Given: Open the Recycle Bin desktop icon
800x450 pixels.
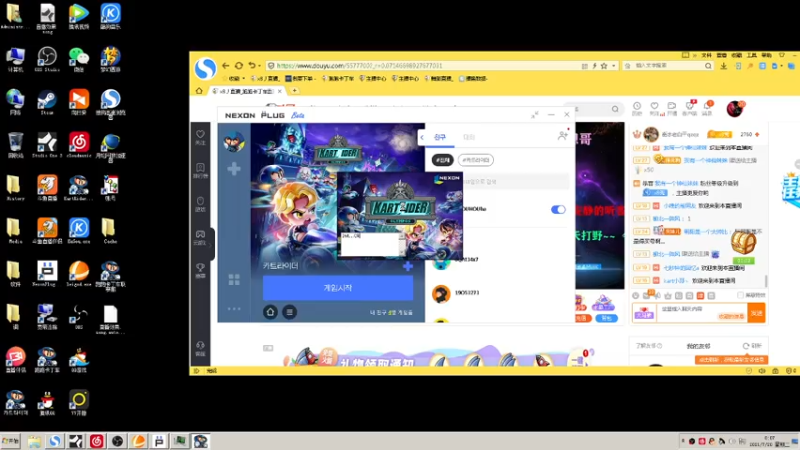Looking at the screenshot, I should click(15, 145).
